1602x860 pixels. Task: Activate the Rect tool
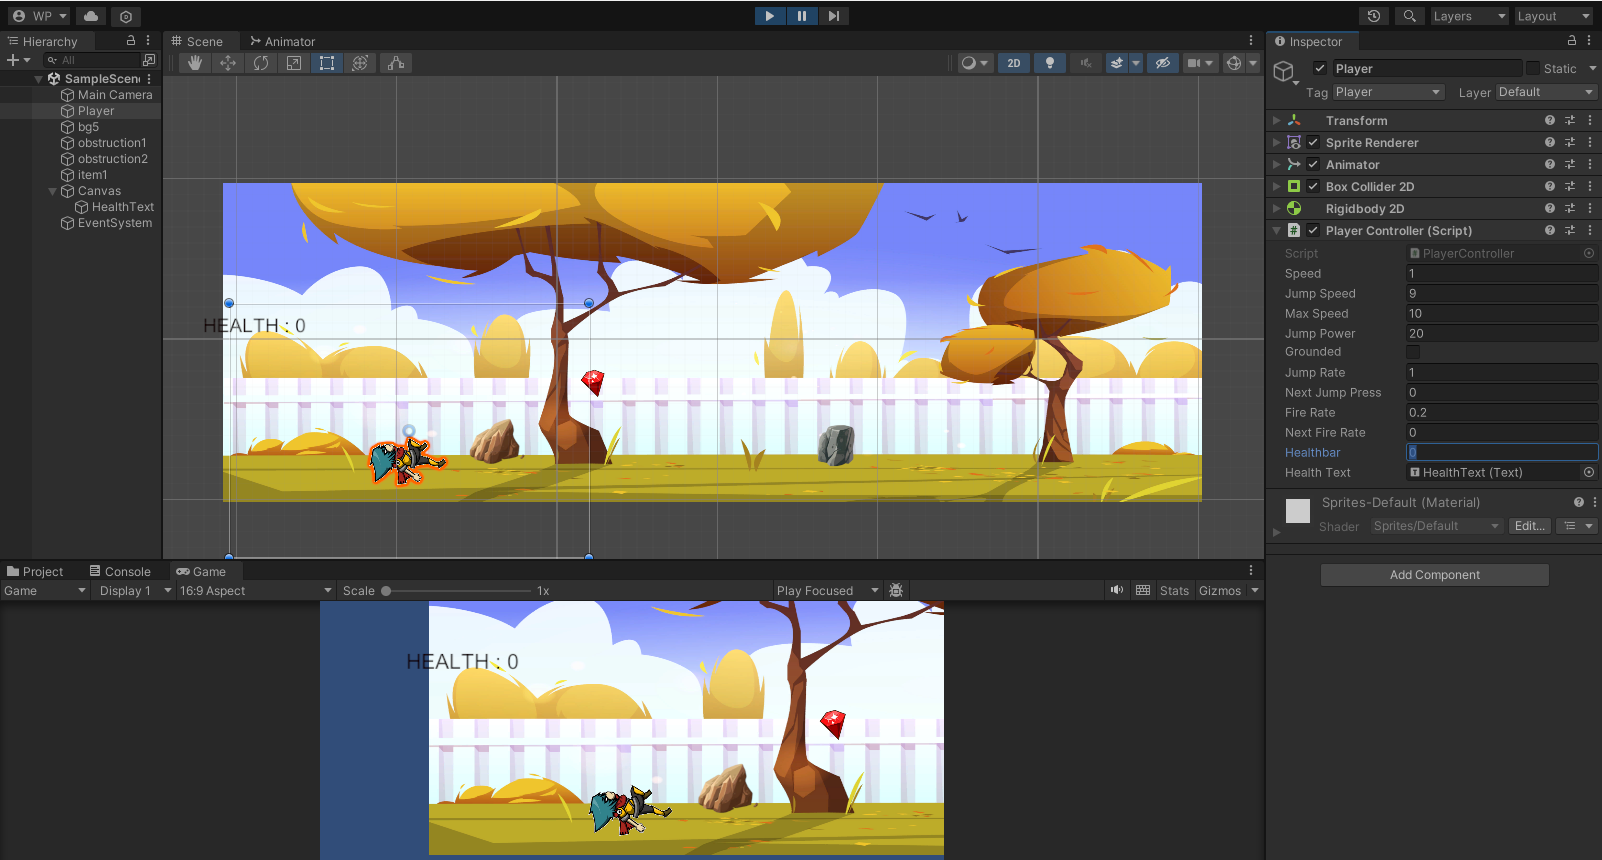pos(327,63)
